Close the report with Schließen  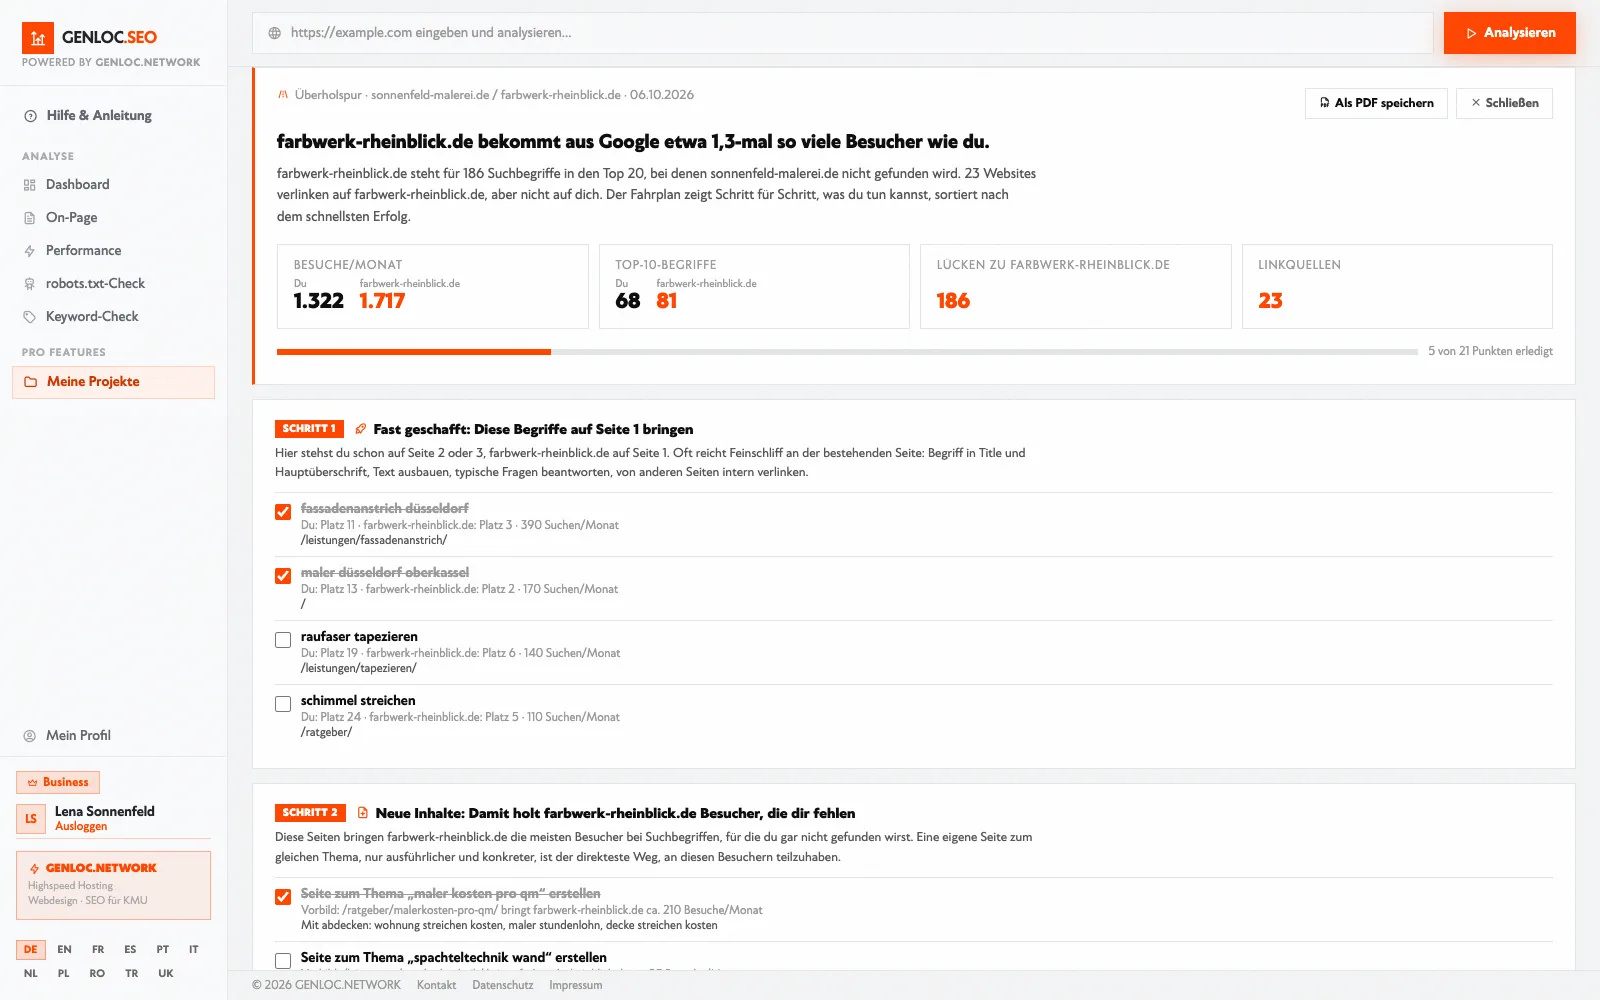[x=1504, y=103]
